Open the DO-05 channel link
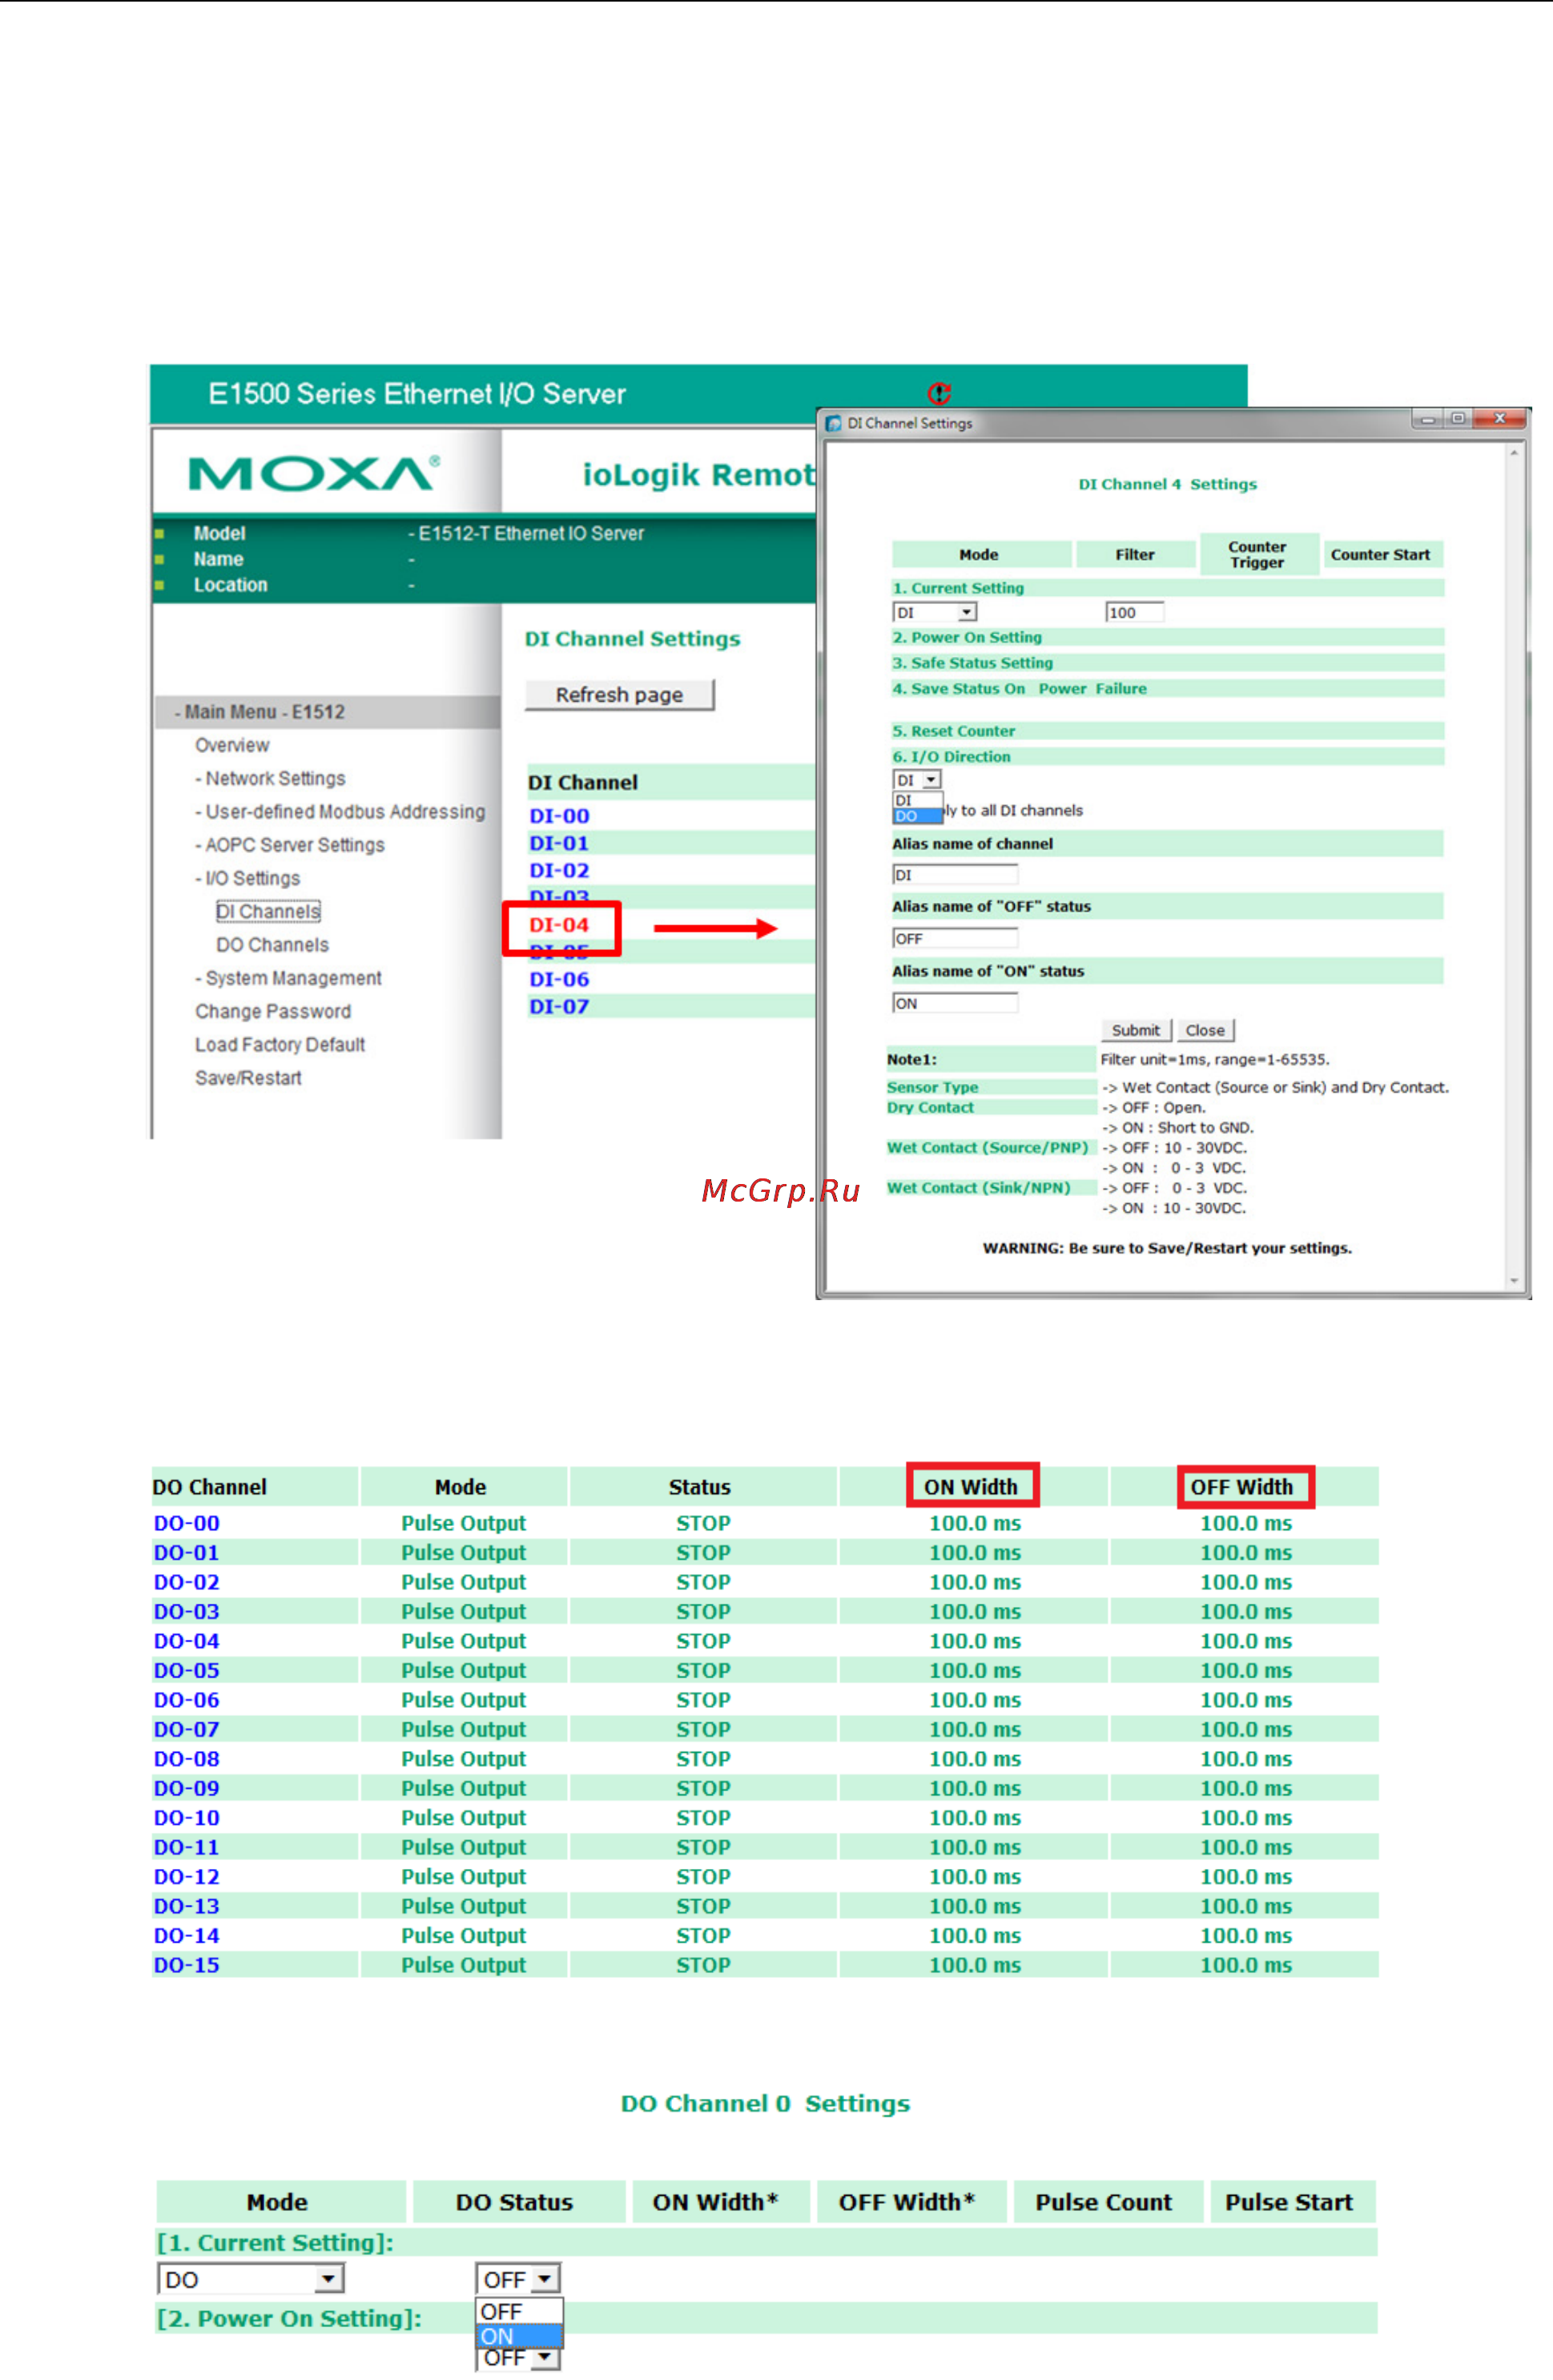This screenshot has width=1553, height=2380. pos(186,1670)
